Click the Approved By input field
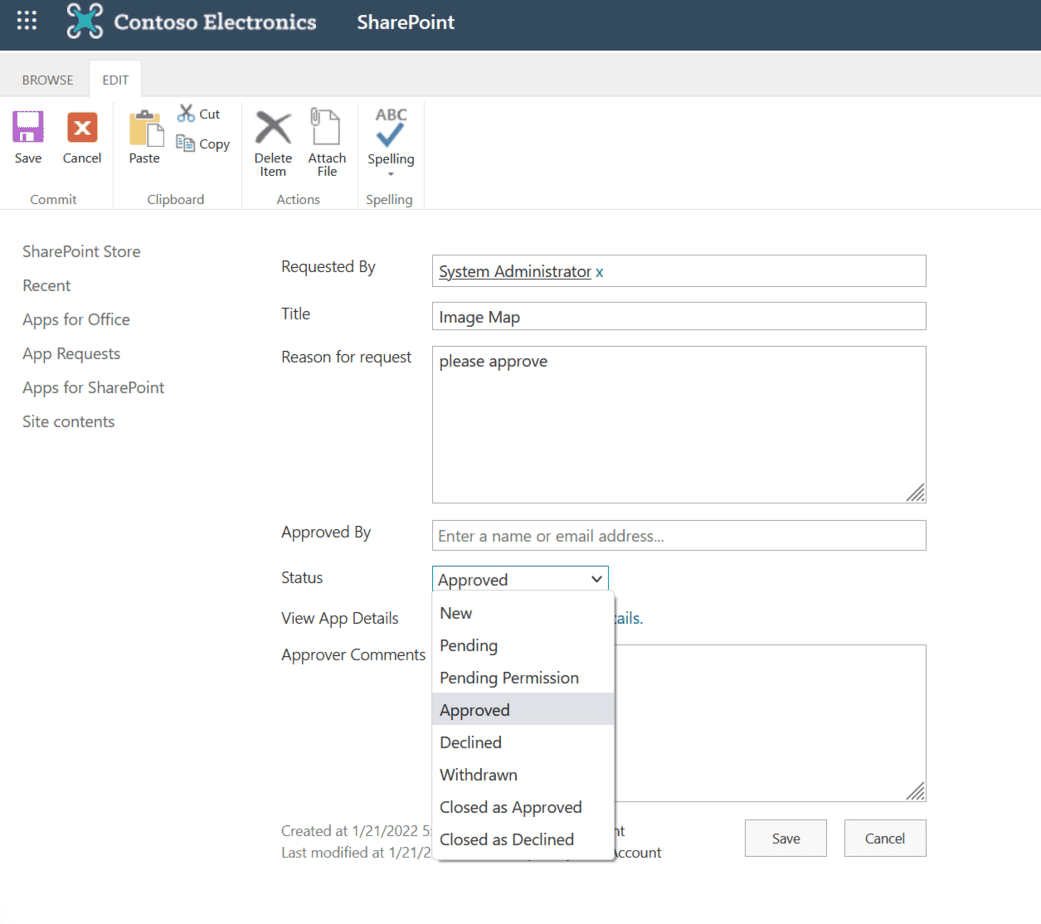This screenshot has width=1041, height=924. tap(679, 535)
